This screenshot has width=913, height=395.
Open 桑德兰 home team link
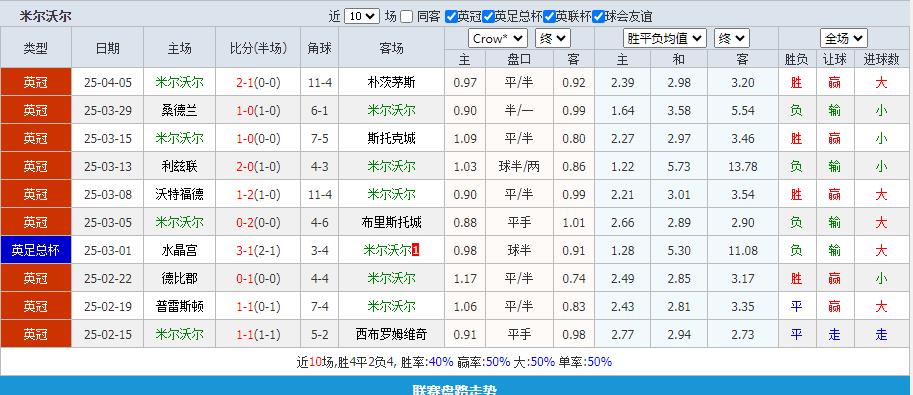coord(179,111)
